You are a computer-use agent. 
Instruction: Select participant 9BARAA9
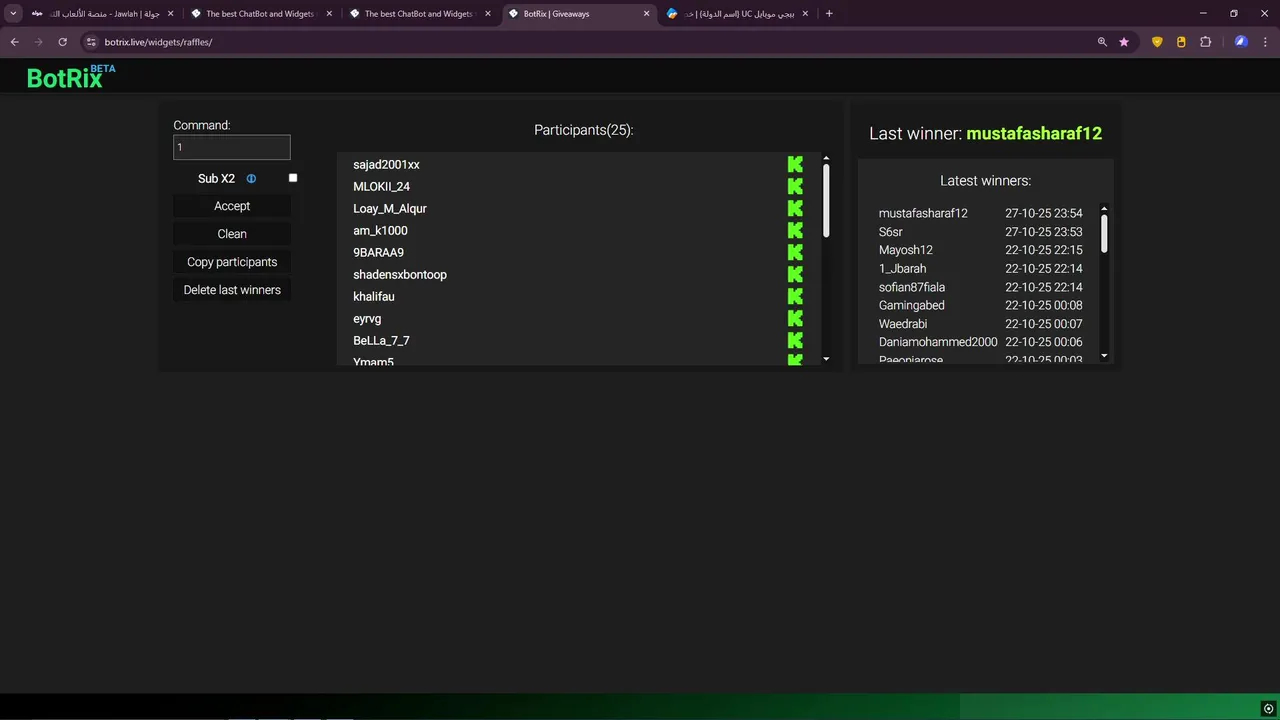378,252
